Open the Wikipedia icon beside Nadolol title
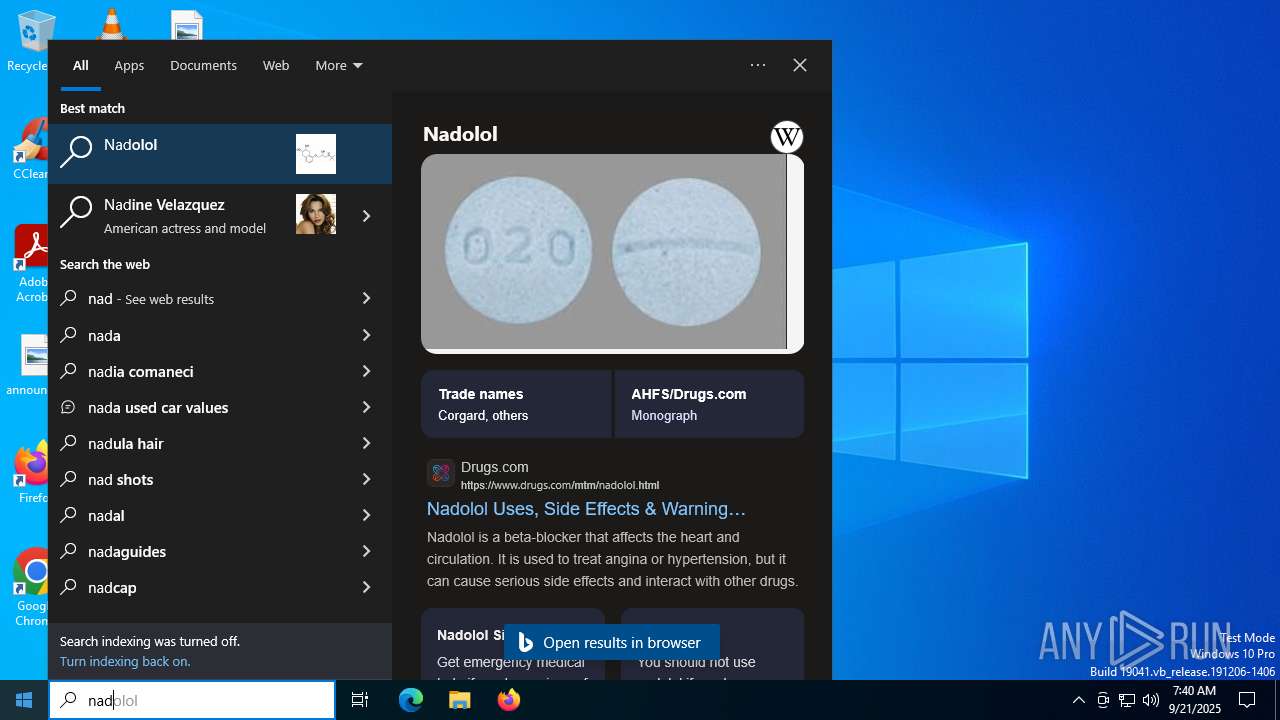 (x=787, y=137)
